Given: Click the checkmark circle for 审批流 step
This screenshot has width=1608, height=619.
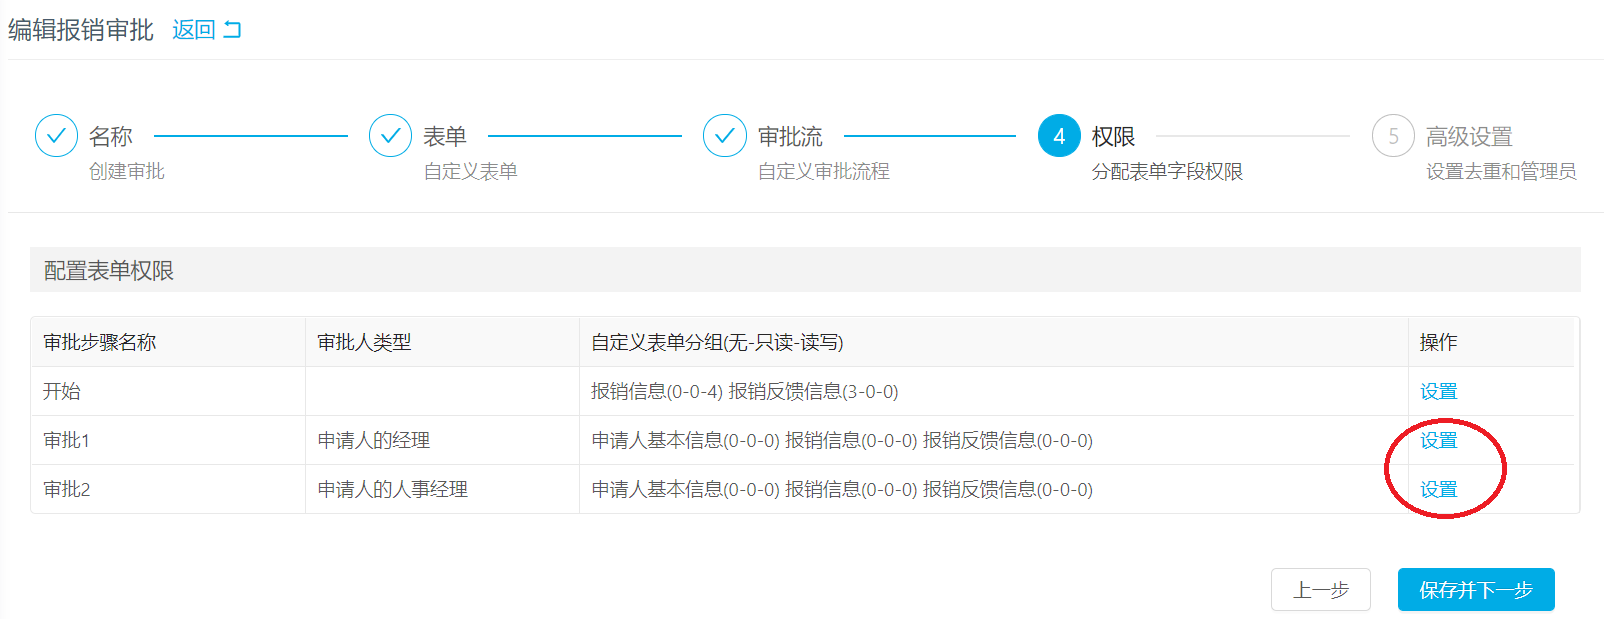Looking at the screenshot, I should (724, 136).
